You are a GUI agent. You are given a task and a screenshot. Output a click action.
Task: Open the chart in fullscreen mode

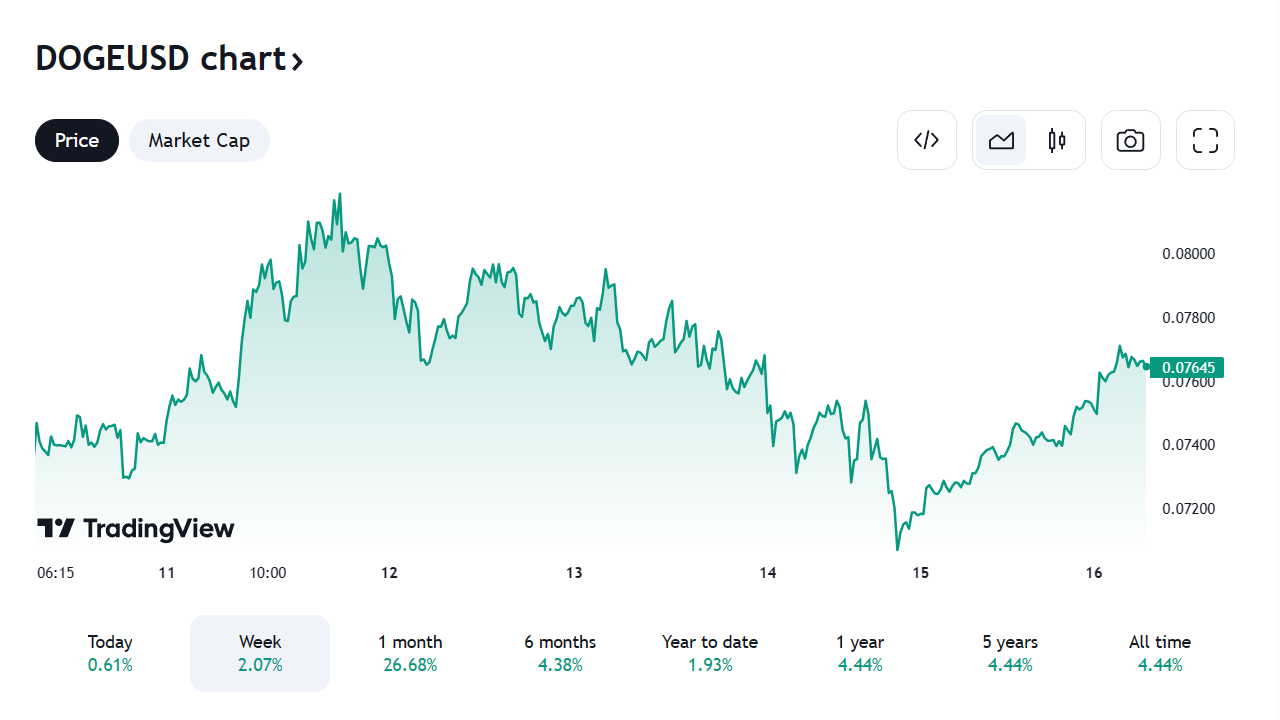point(1205,140)
